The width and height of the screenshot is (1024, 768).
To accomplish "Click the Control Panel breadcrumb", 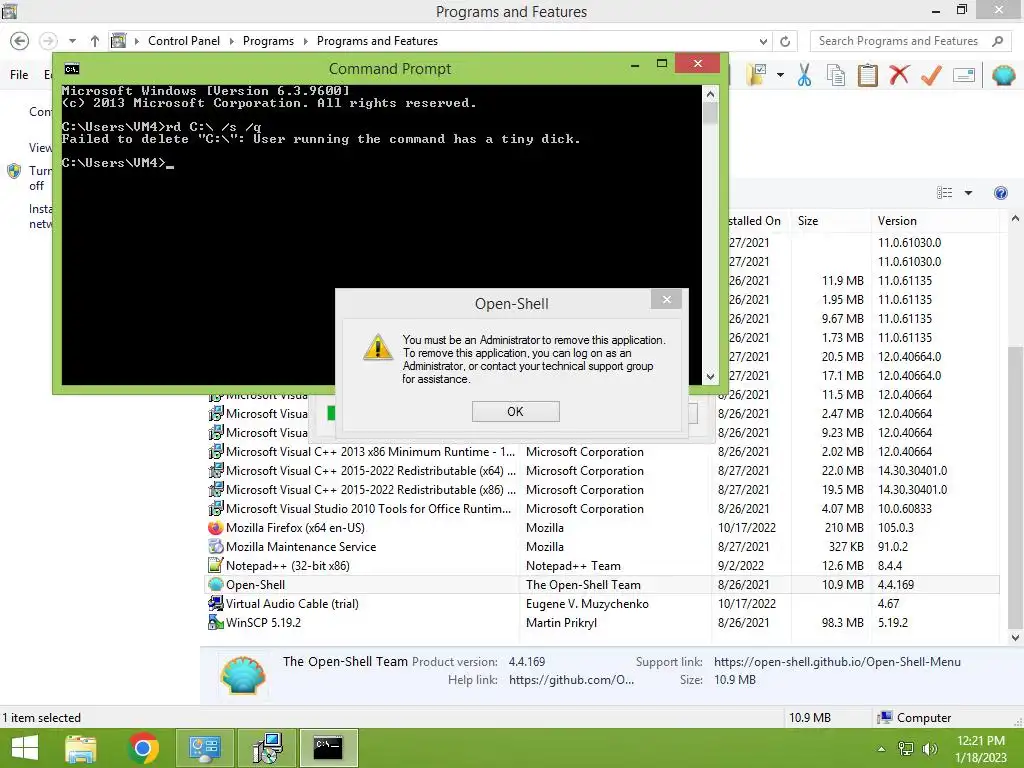I will tap(184, 40).
